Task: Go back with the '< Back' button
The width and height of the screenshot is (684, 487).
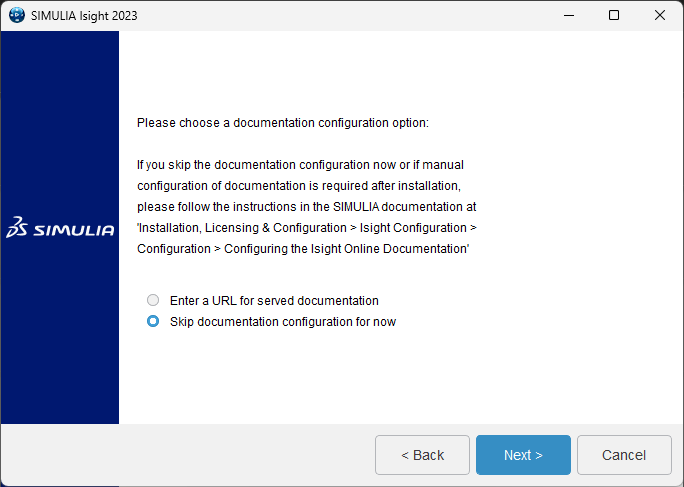Action: 422,455
